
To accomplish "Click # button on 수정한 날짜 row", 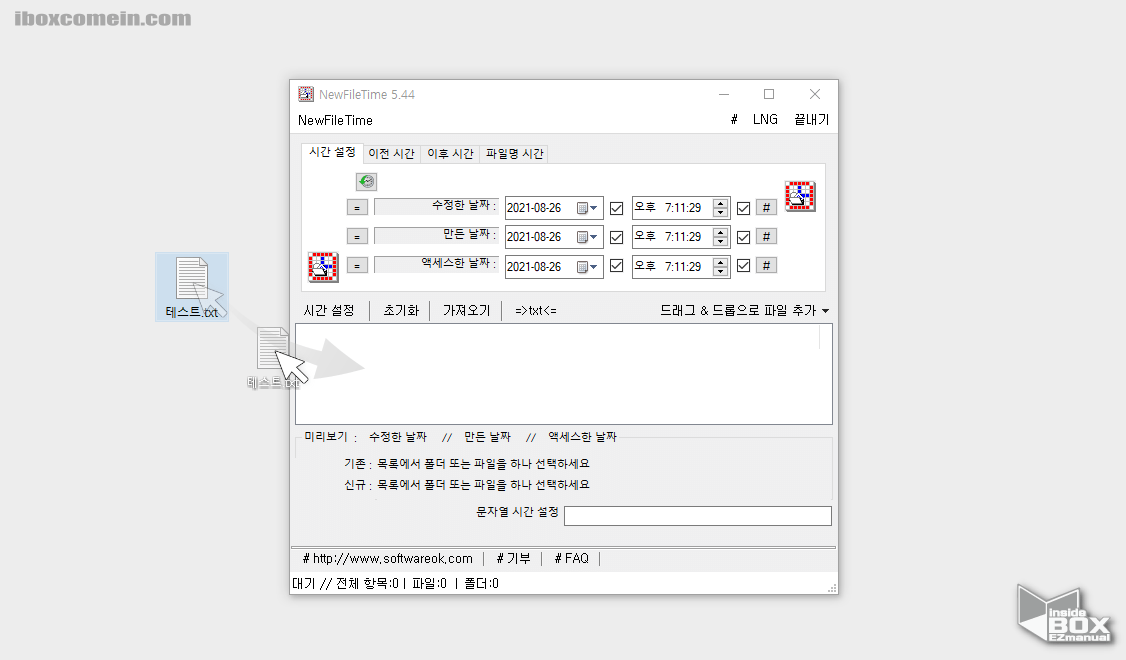I will 766,208.
